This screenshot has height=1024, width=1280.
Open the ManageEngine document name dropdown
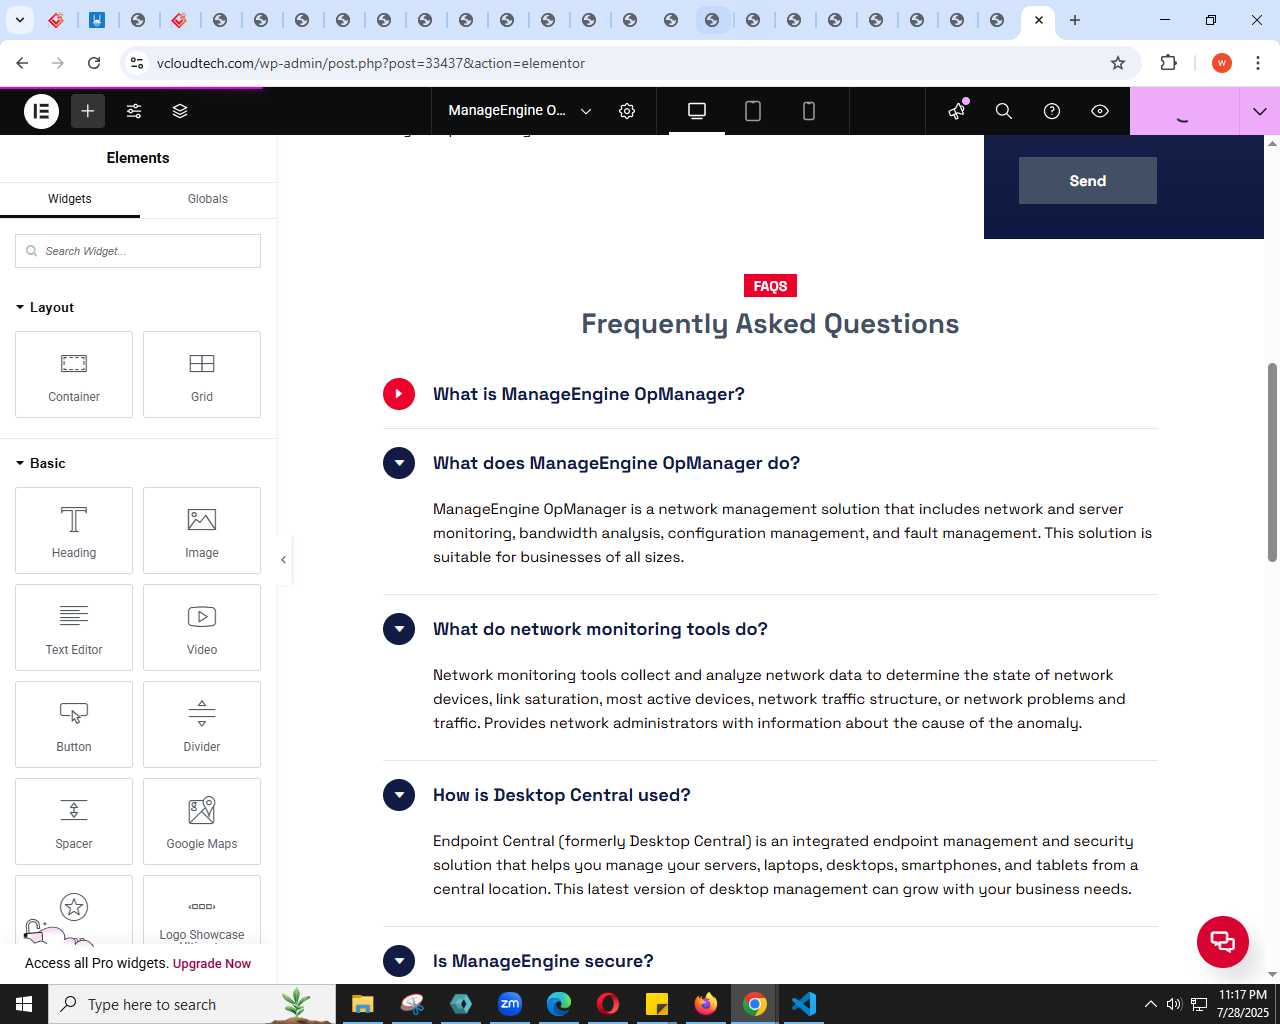pyautogui.click(x=520, y=111)
